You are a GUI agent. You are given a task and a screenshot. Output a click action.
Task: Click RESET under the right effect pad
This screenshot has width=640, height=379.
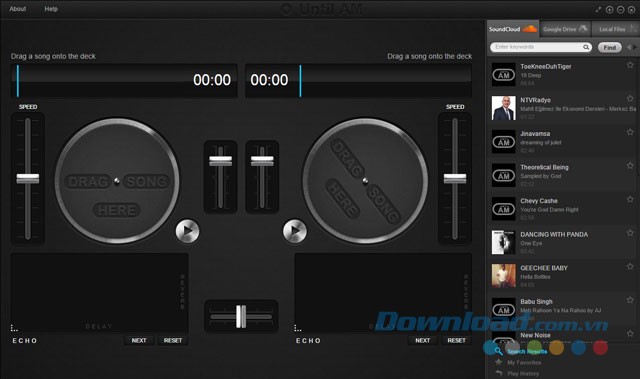click(456, 340)
